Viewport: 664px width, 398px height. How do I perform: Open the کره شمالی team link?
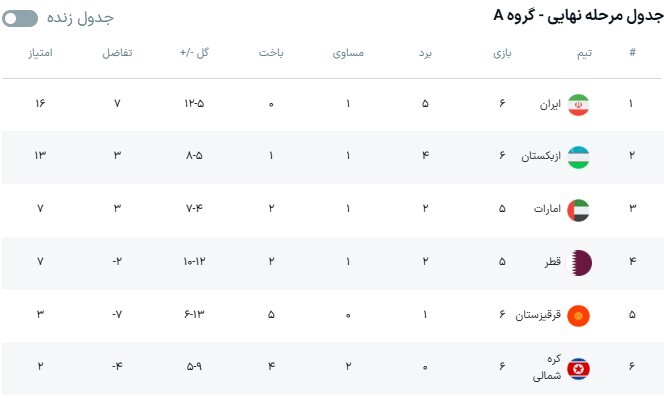547,367
